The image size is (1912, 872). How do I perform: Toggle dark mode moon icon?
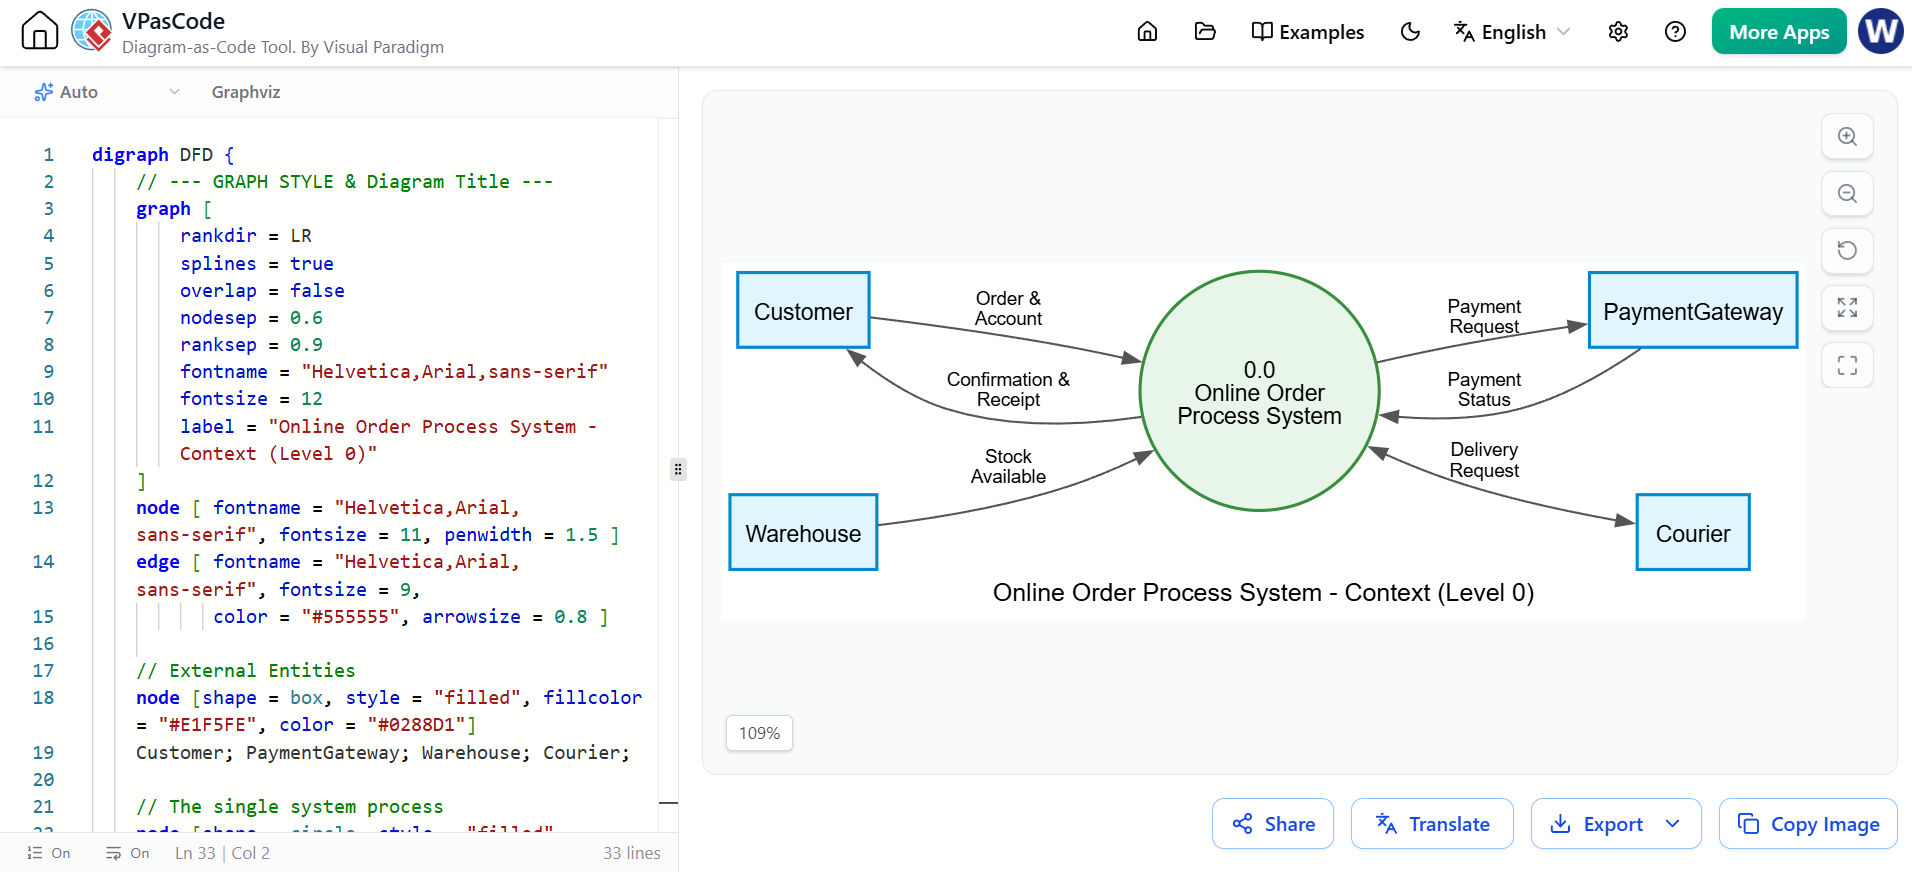point(1410,32)
